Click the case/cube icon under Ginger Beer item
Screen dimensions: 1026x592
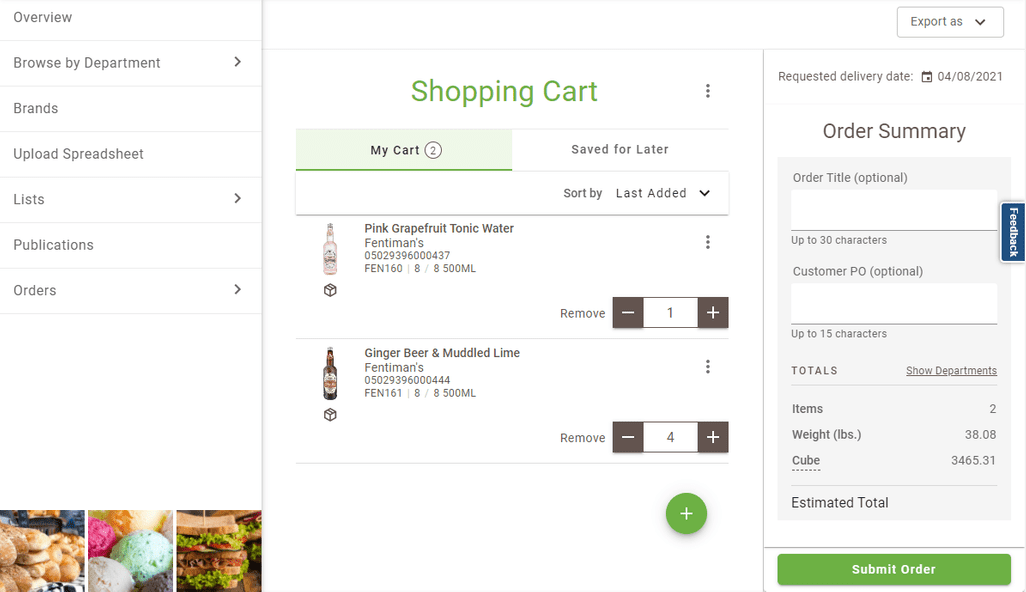tap(330, 414)
